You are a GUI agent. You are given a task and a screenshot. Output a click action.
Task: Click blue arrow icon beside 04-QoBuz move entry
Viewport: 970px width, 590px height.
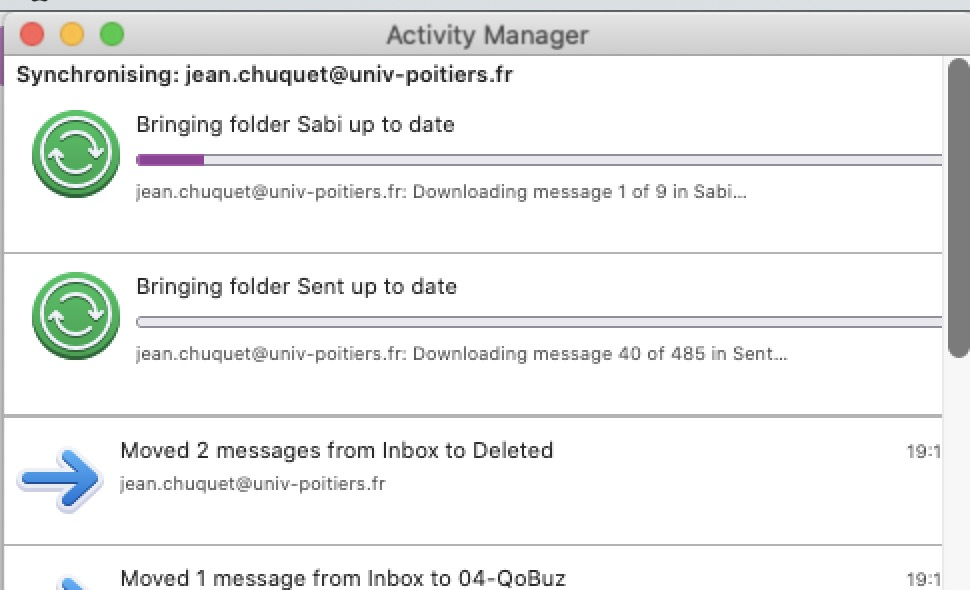pyautogui.click(x=62, y=582)
